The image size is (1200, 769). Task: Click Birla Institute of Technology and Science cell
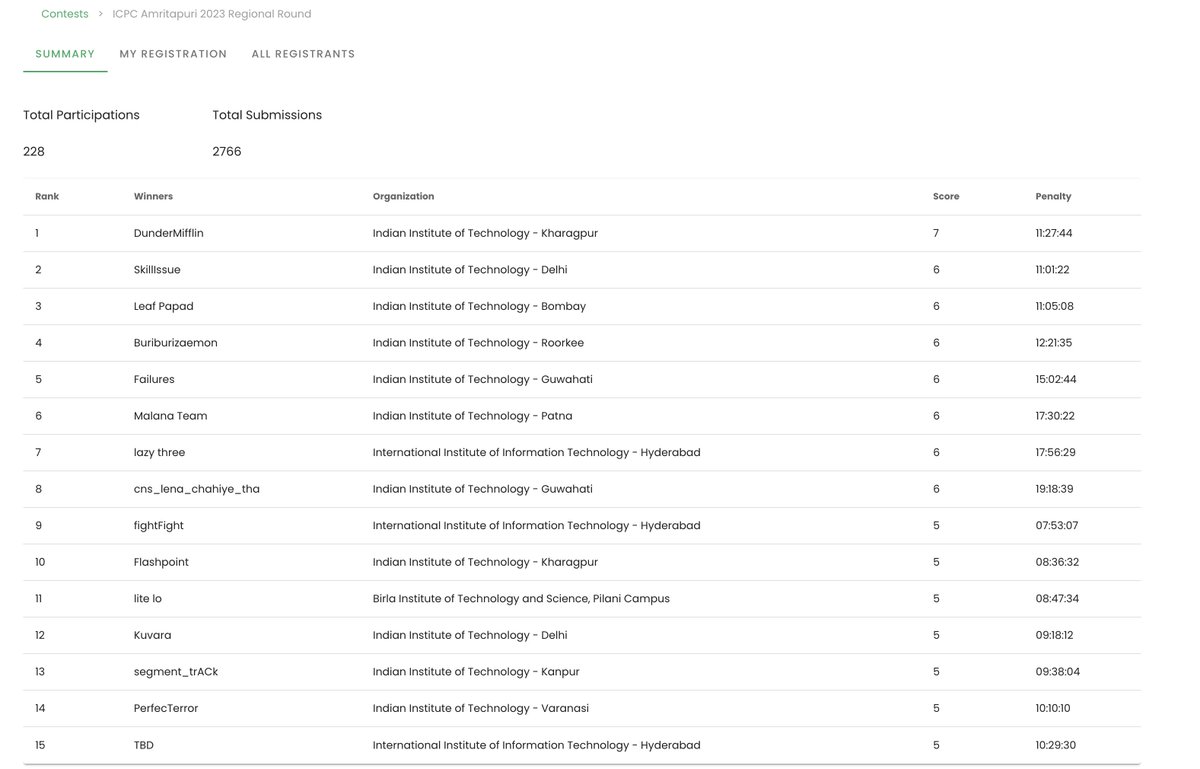521,599
